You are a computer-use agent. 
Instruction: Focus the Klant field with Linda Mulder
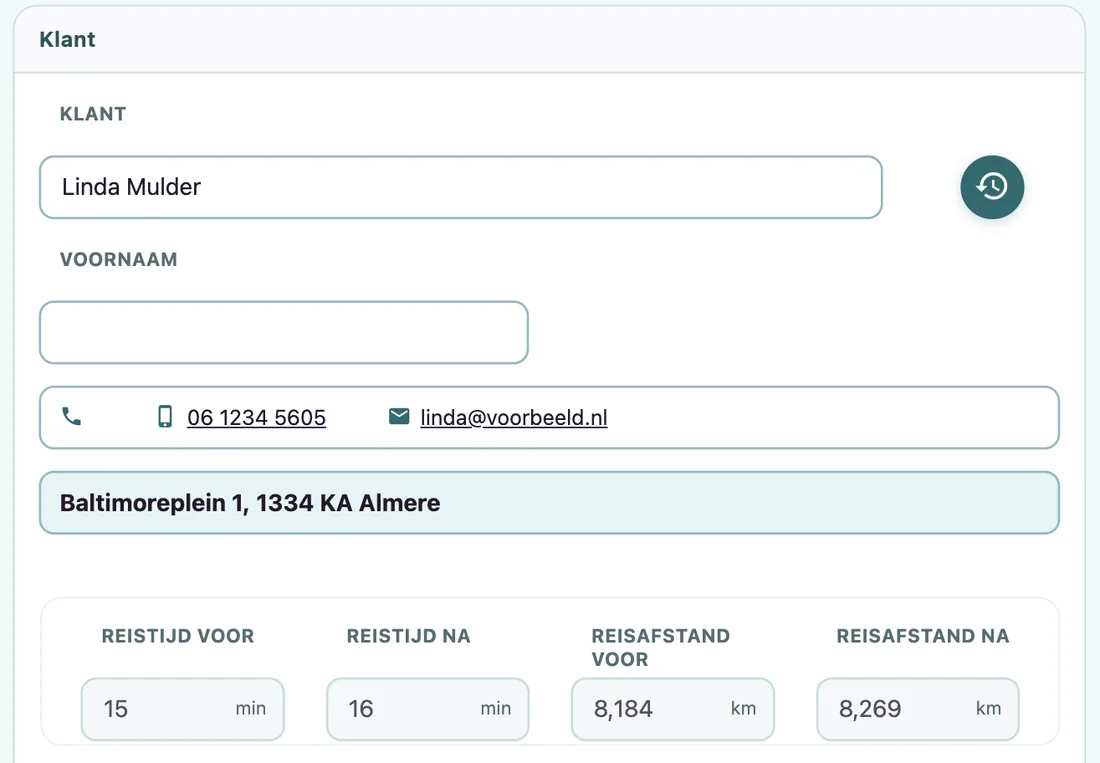click(461, 187)
